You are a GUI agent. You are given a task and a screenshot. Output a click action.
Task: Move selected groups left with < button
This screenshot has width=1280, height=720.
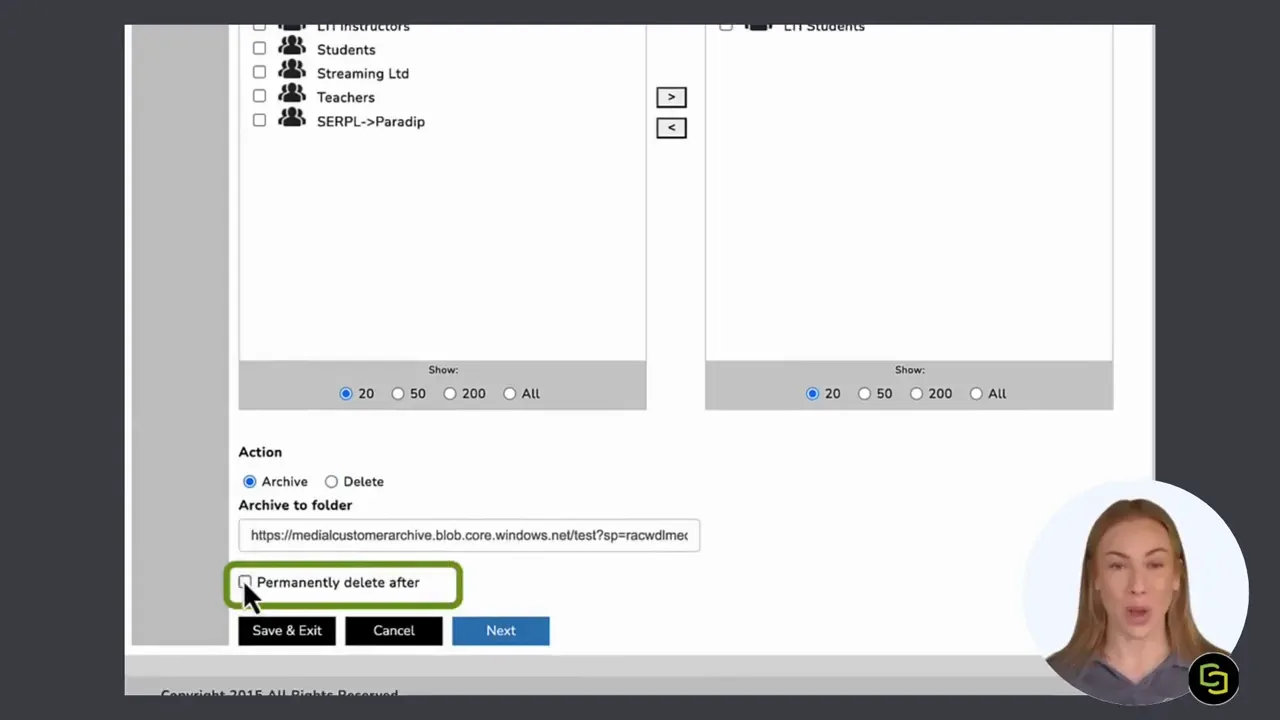pyautogui.click(x=671, y=127)
